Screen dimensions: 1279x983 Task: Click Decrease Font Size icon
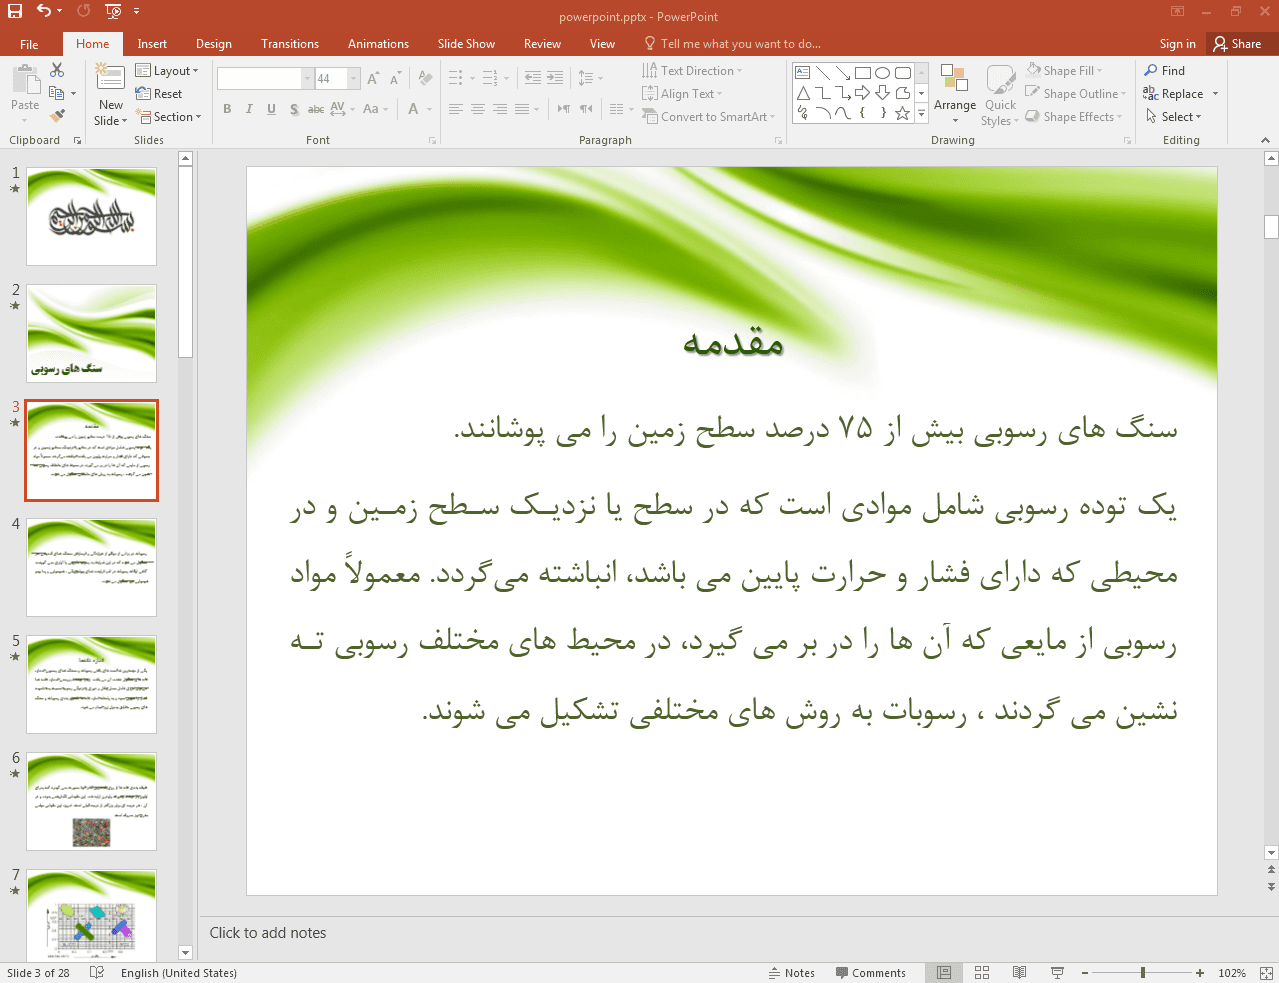coord(395,78)
